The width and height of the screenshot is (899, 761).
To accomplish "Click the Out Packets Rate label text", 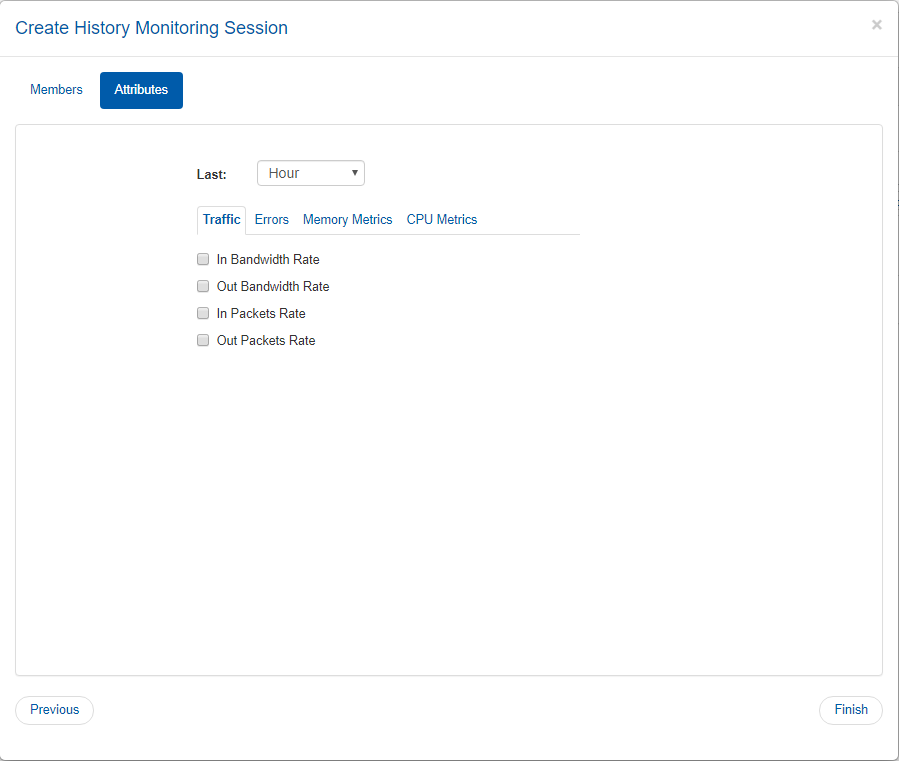I will (266, 341).
